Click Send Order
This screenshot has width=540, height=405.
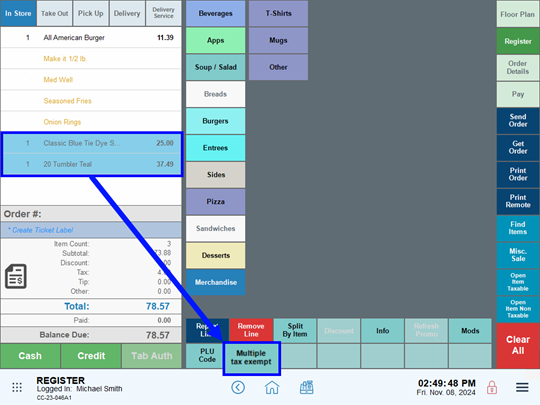coord(518,121)
